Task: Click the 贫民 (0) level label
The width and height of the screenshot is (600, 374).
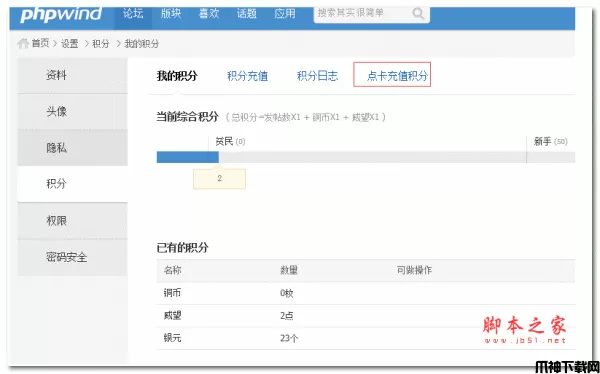Action: point(230,142)
